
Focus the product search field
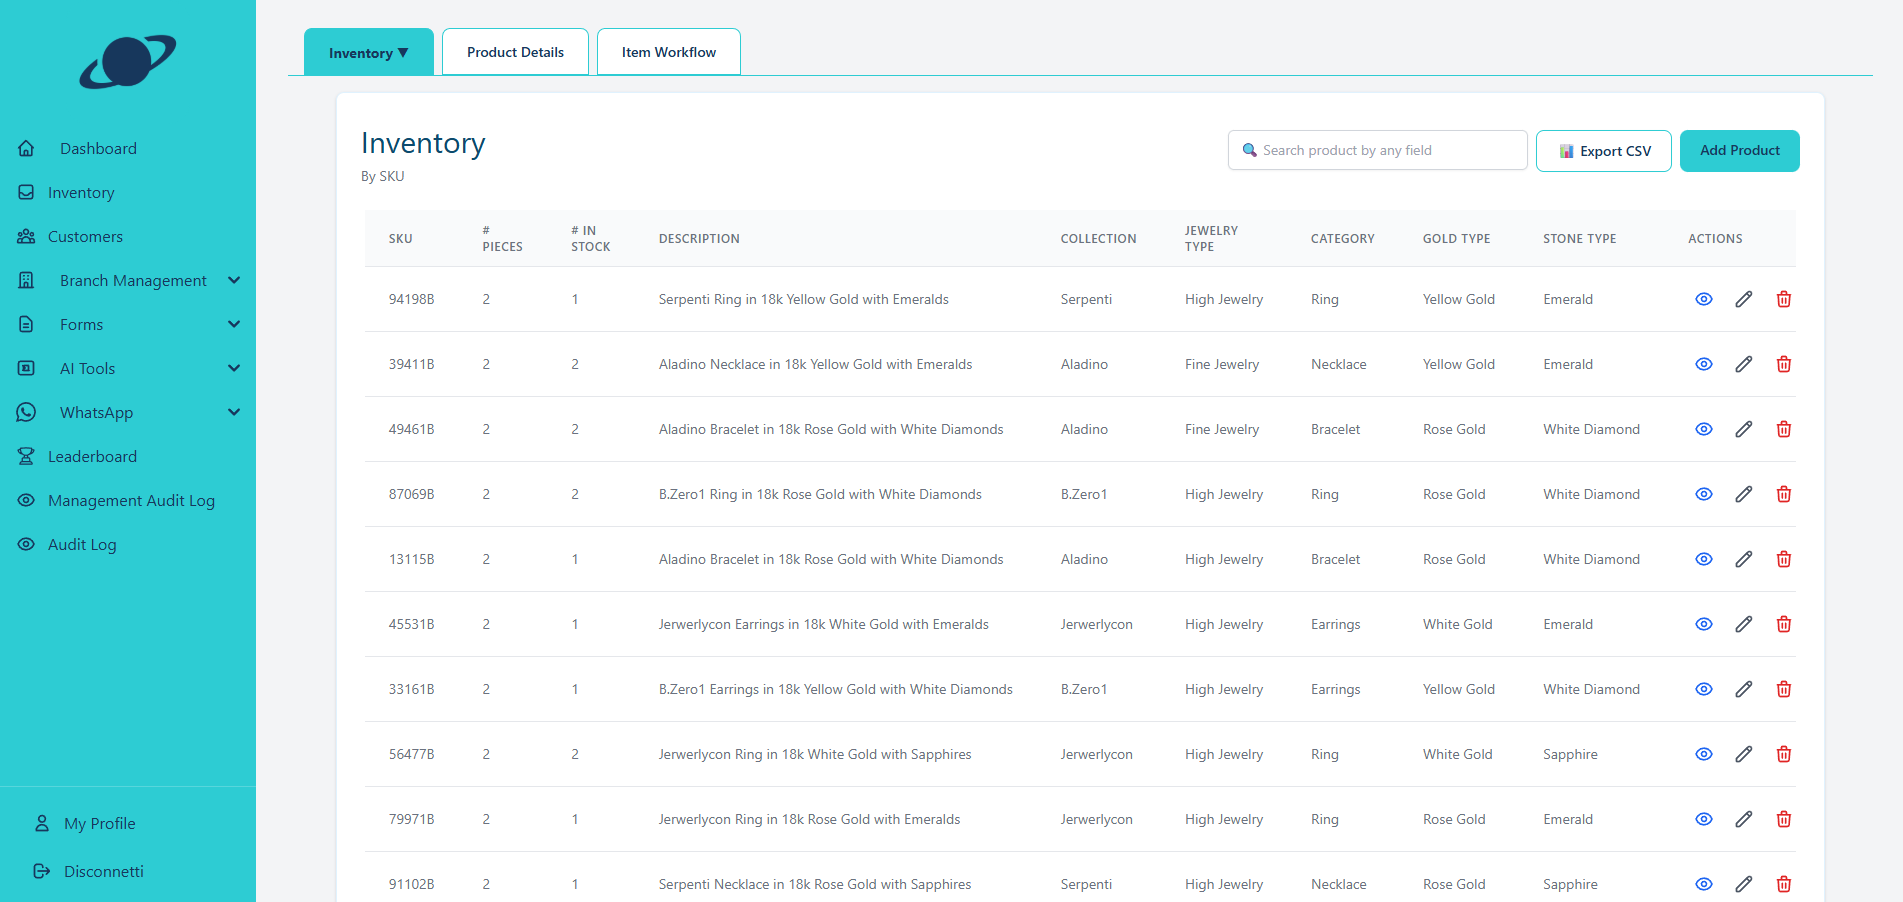click(x=1385, y=150)
